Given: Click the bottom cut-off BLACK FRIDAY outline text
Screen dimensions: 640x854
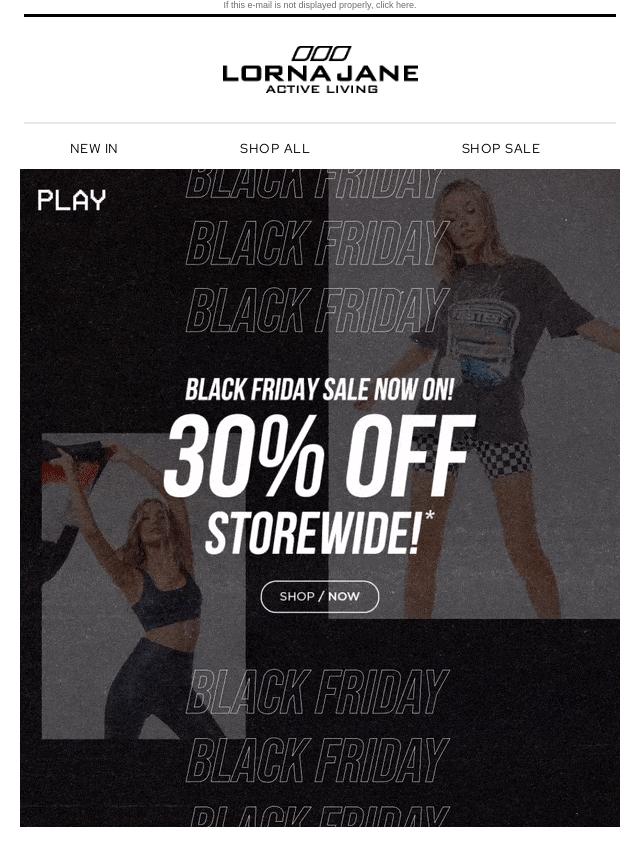Looking at the screenshot, I should [x=320, y=816].
